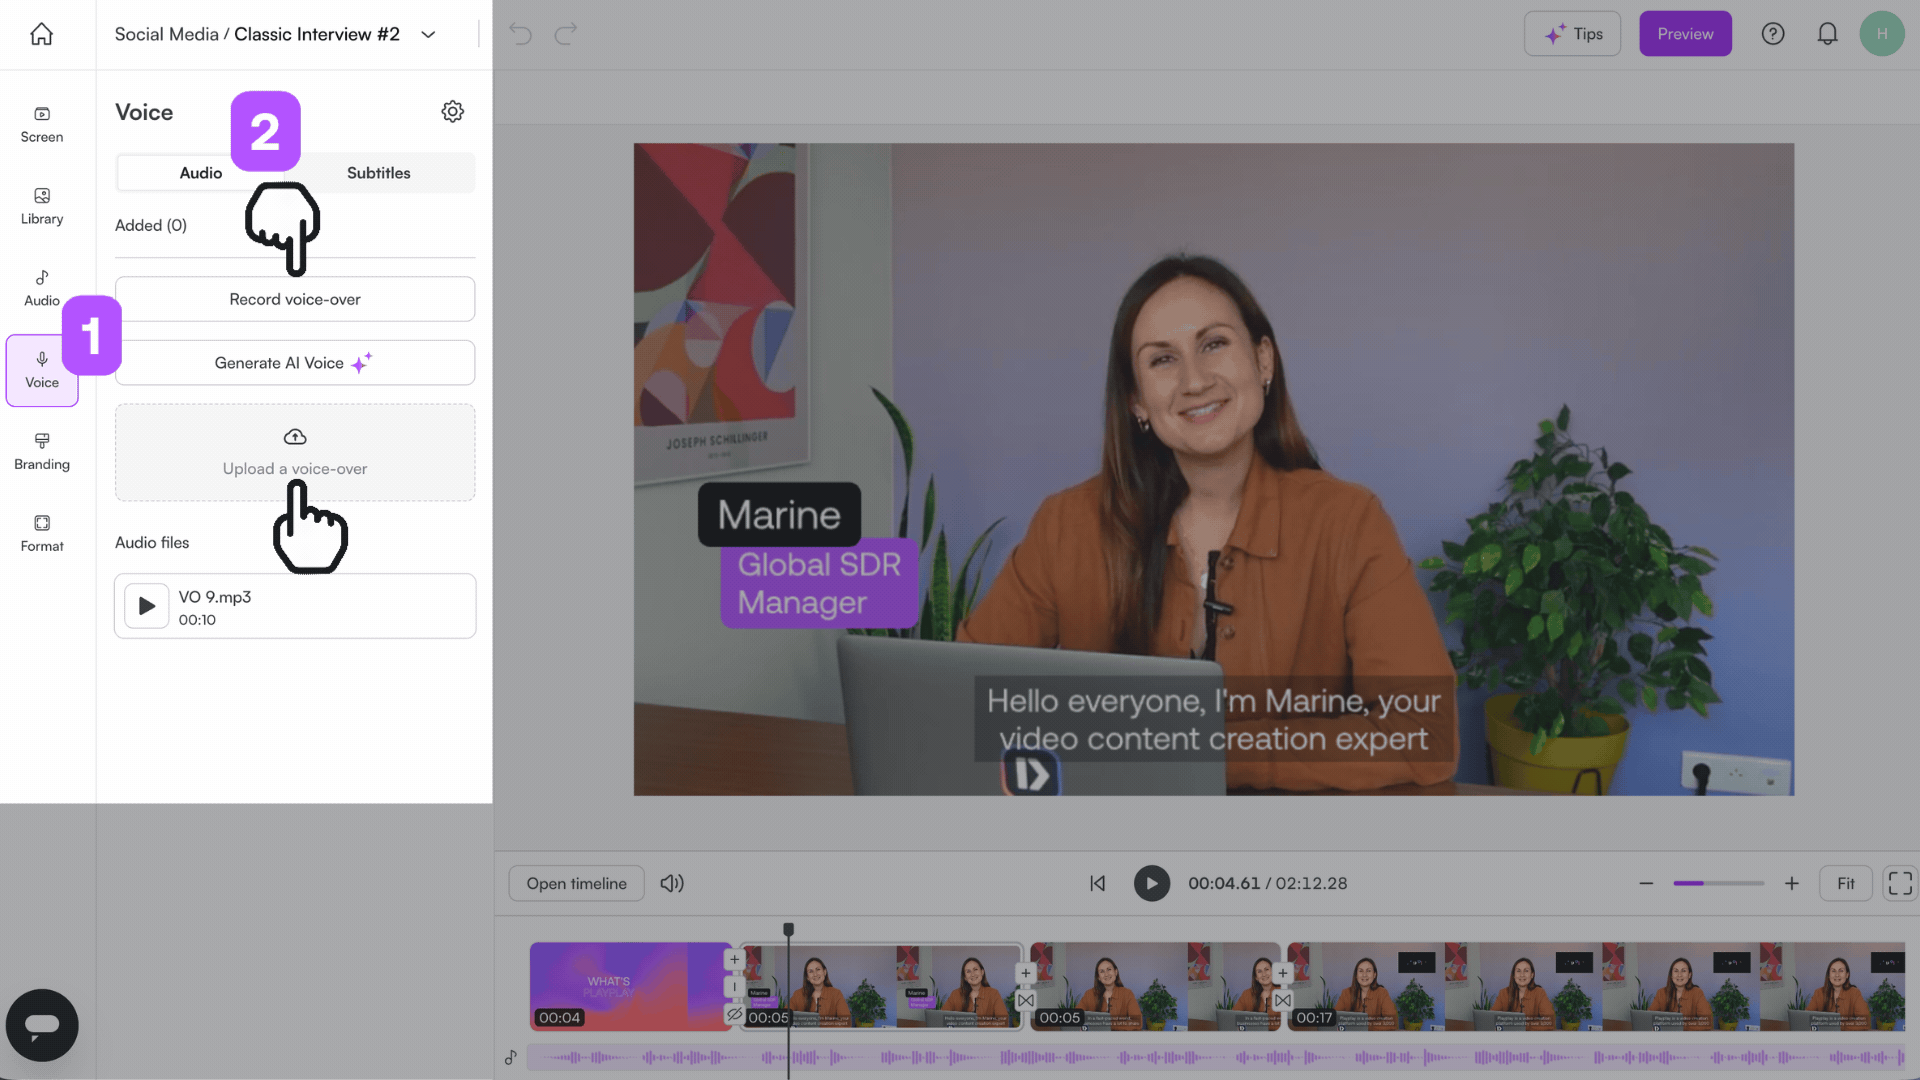The width and height of the screenshot is (1920, 1080).
Task: Click the purple Preview button
Action: pos(1685,34)
